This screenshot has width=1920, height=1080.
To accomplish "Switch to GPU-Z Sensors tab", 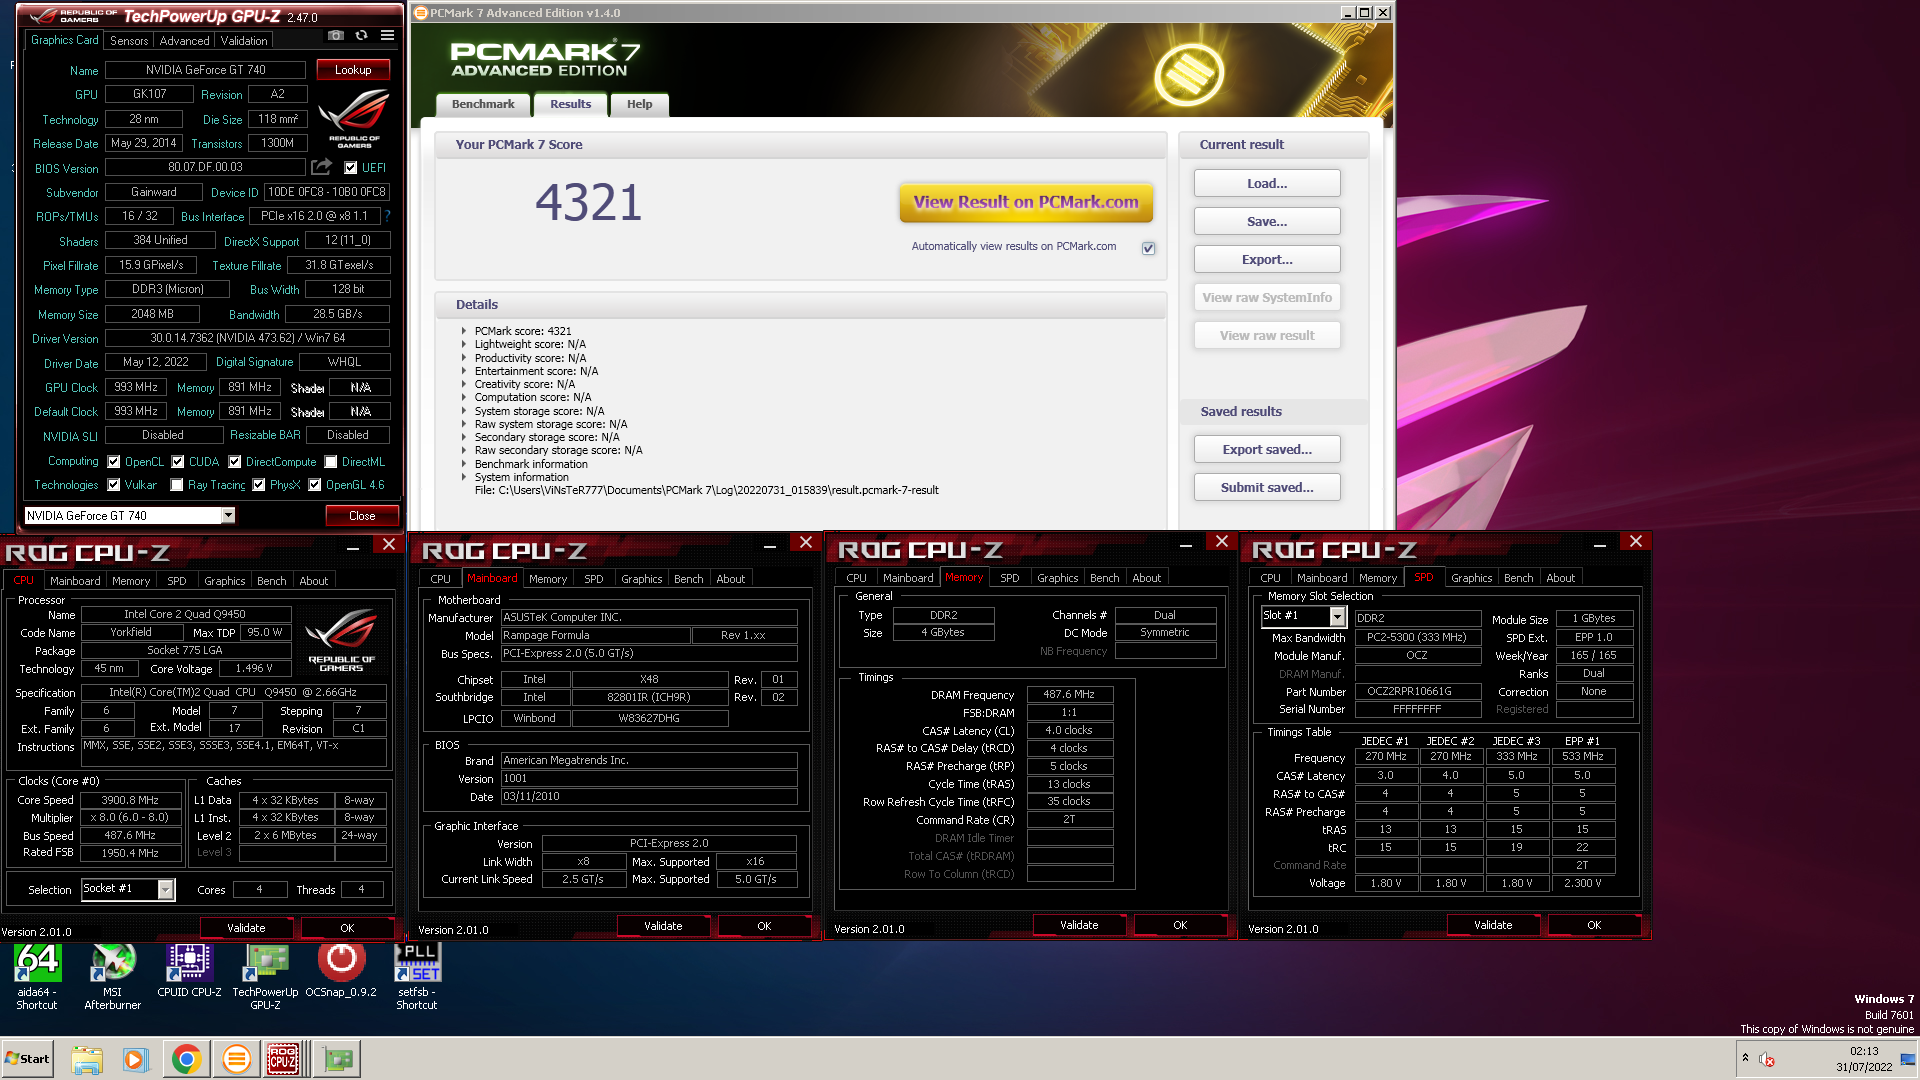I will (129, 41).
